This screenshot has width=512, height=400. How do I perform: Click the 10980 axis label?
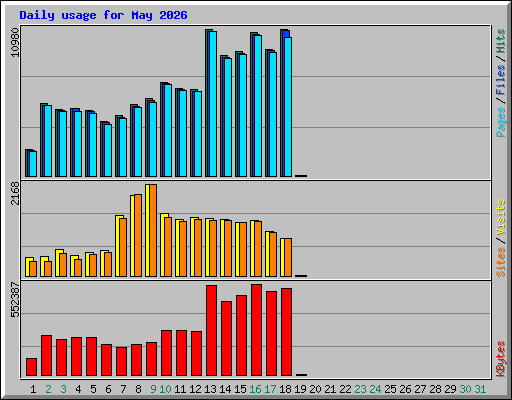(15, 43)
